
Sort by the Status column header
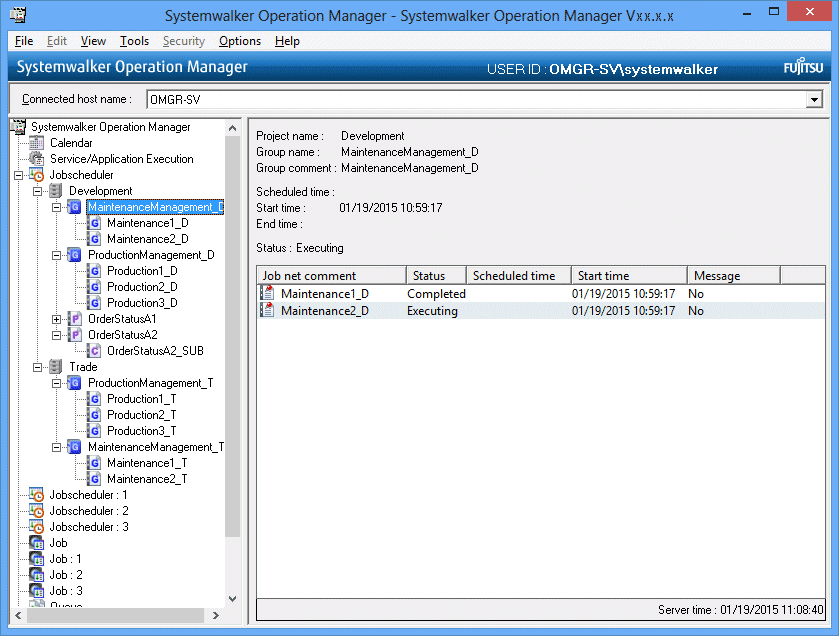[435, 275]
